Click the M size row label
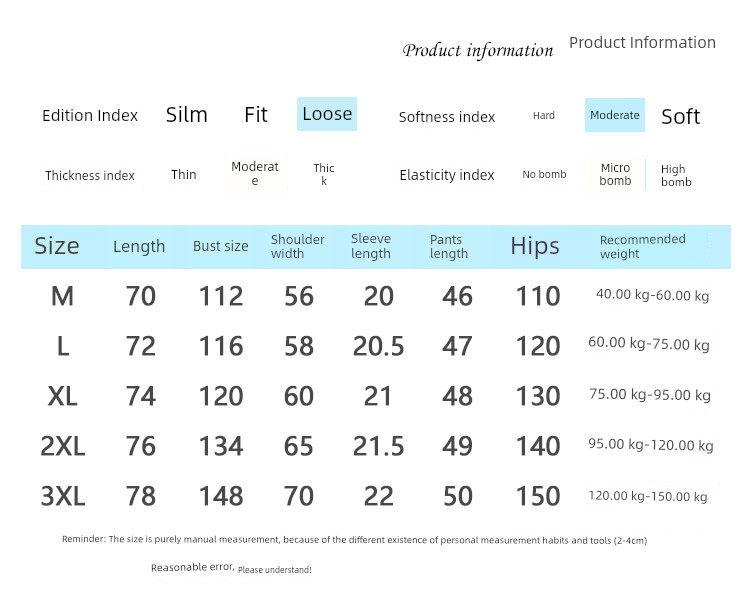This screenshot has height=592, width=750. pos(62,296)
